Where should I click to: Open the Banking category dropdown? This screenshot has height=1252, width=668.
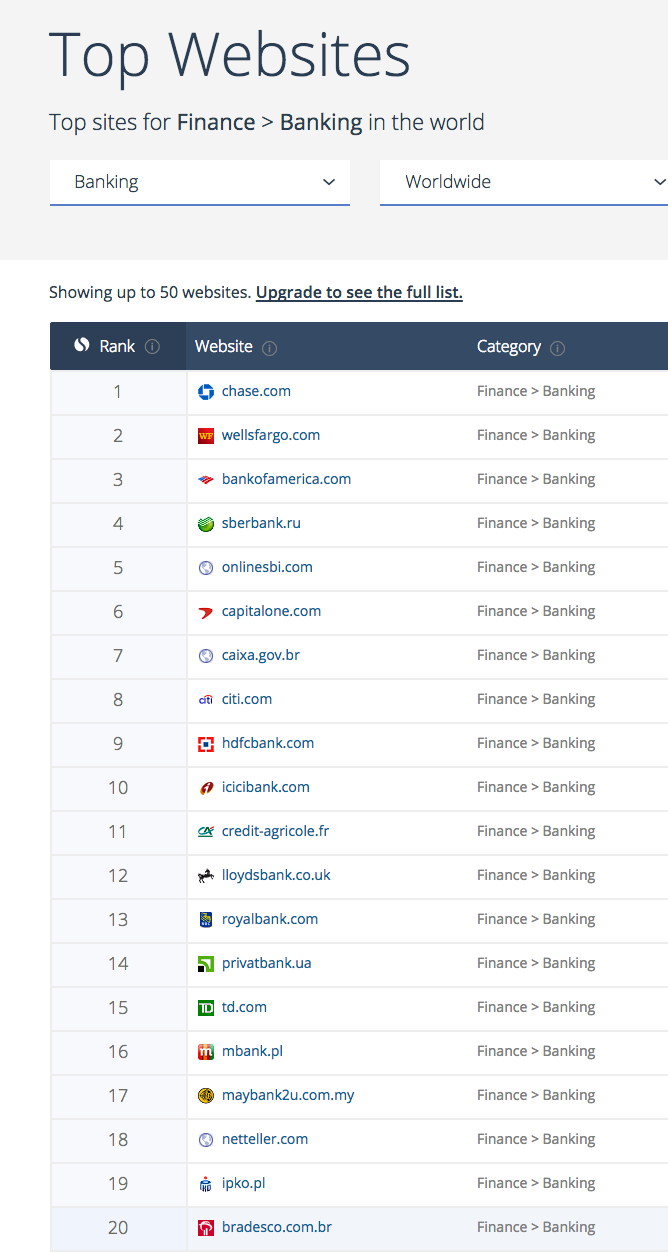click(200, 182)
